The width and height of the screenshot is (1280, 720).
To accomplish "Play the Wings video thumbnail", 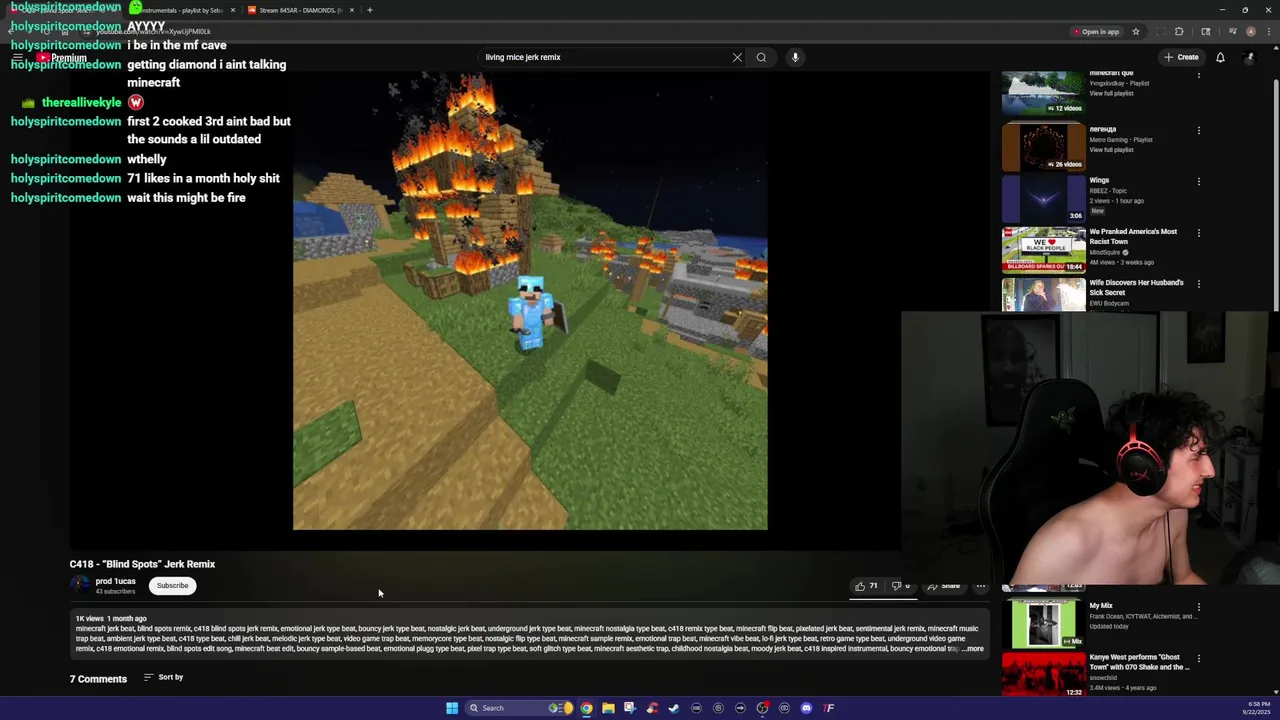I will (1043, 198).
